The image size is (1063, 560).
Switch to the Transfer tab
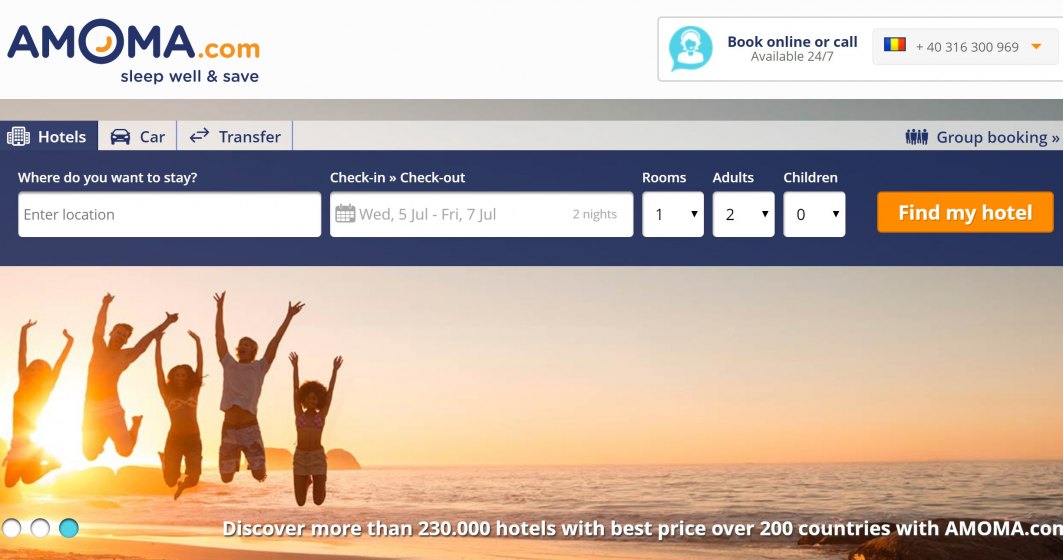click(x=235, y=136)
